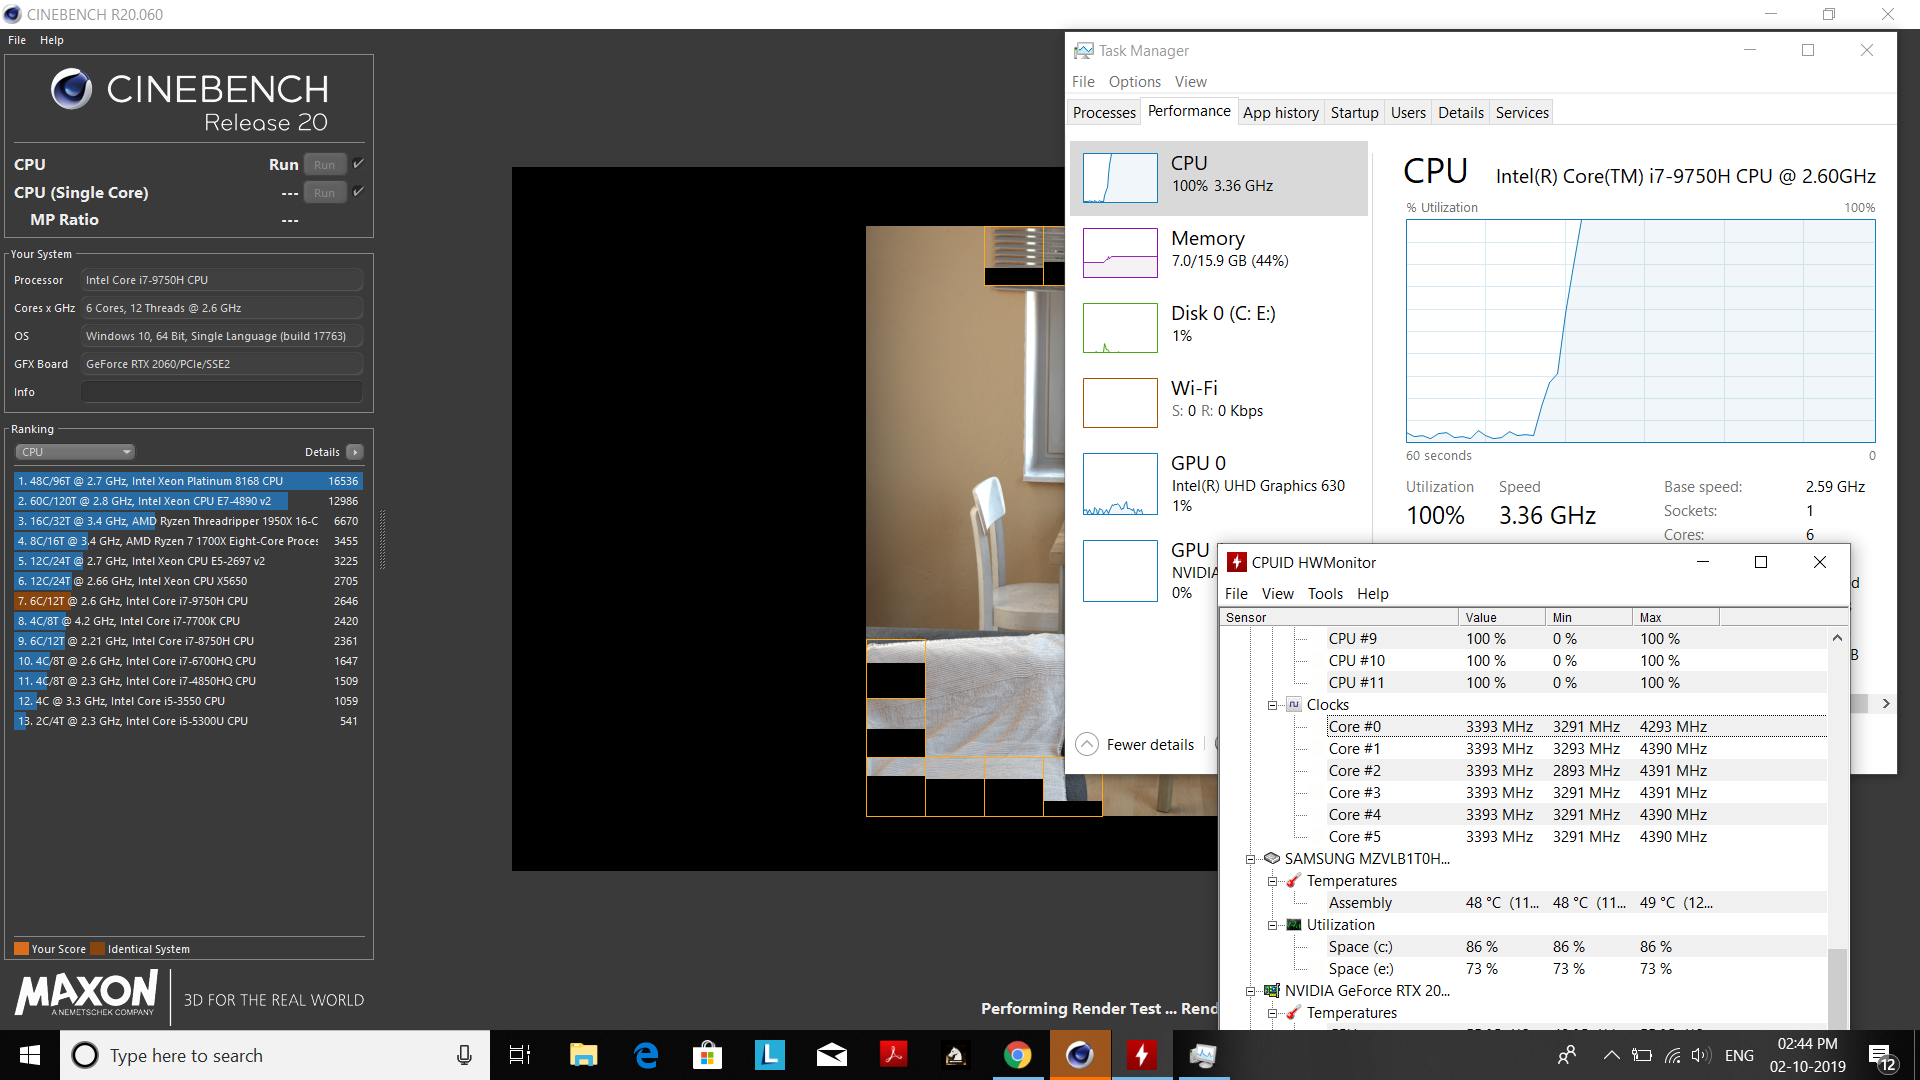Screen dimensions: 1920x1080
Task: Click Fewer details collapse icon
Action: coord(1087,745)
